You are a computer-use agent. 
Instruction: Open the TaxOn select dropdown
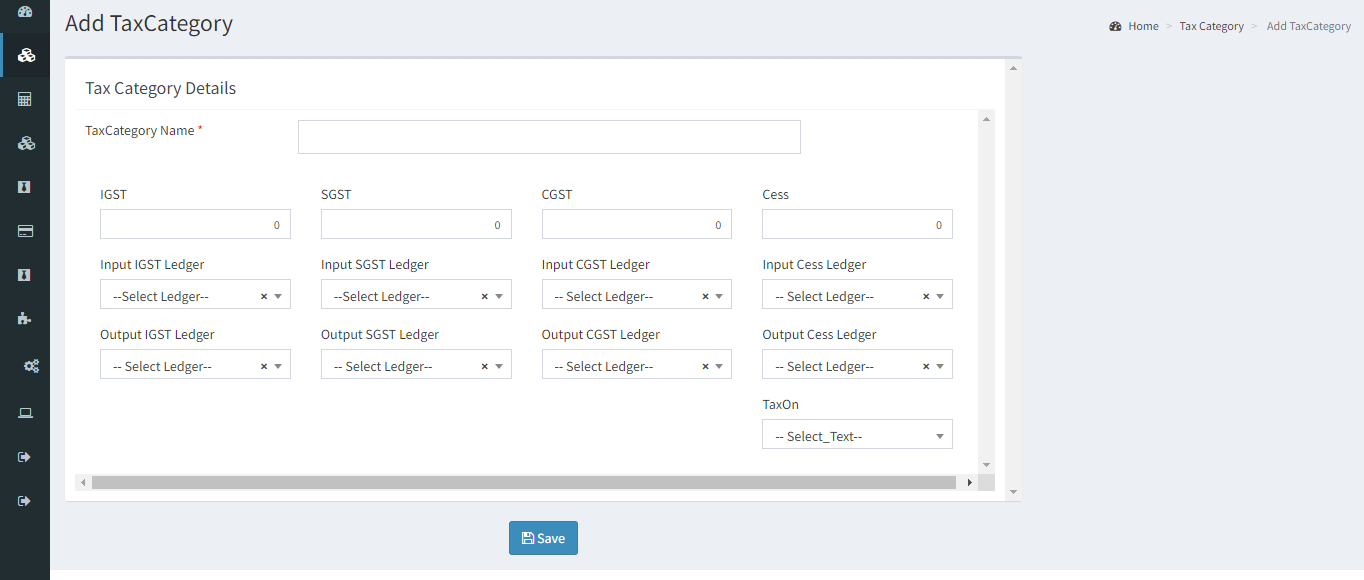(857, 434)
